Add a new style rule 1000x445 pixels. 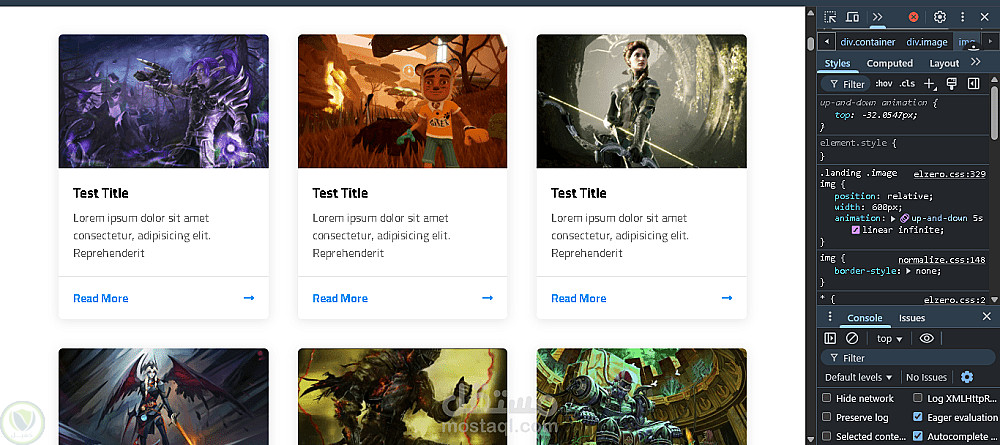click(x=930, y=84)
